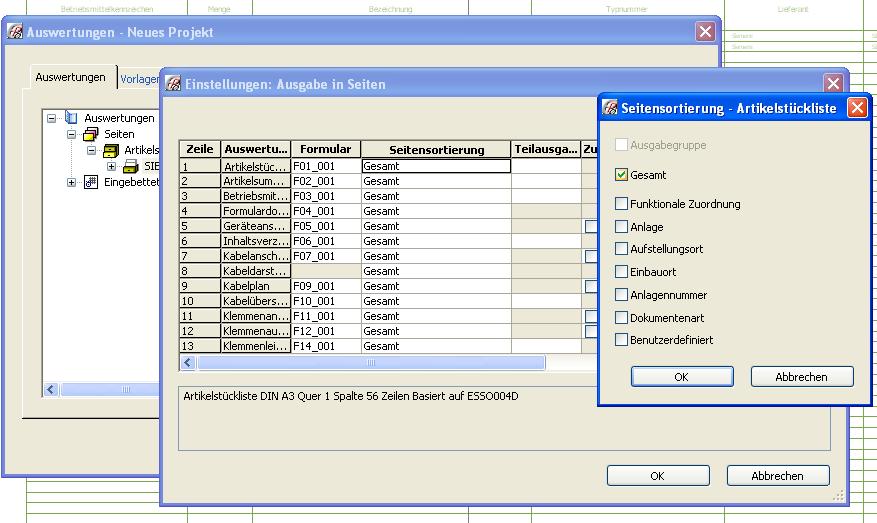Select the row header for row 10

200,301
